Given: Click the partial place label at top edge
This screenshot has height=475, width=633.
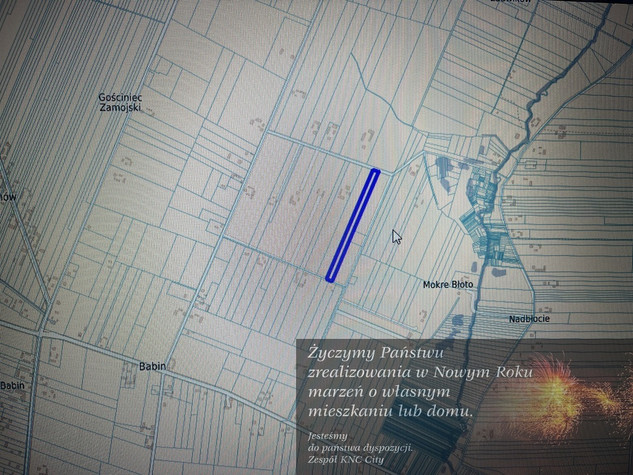Looking at the screenshot, I should (511, 3).
